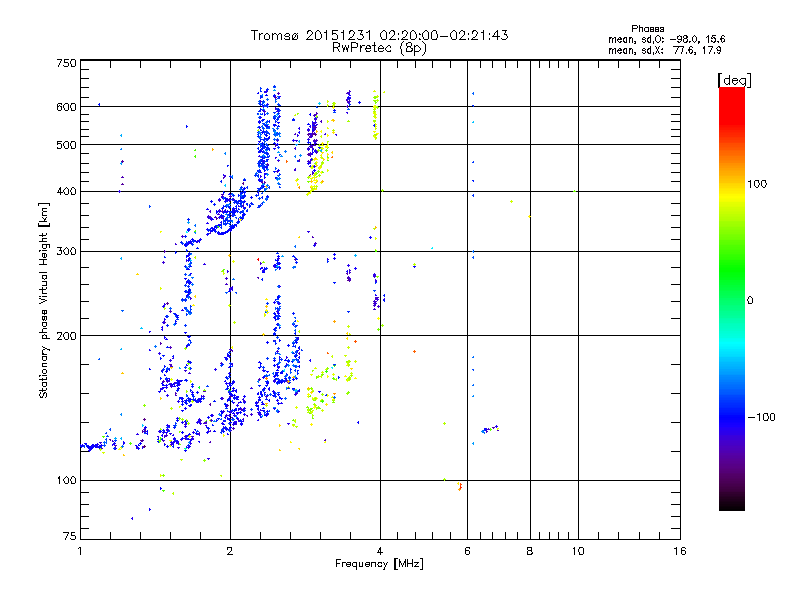Click the x-axis tick label '16'

(x=680, y=551)
